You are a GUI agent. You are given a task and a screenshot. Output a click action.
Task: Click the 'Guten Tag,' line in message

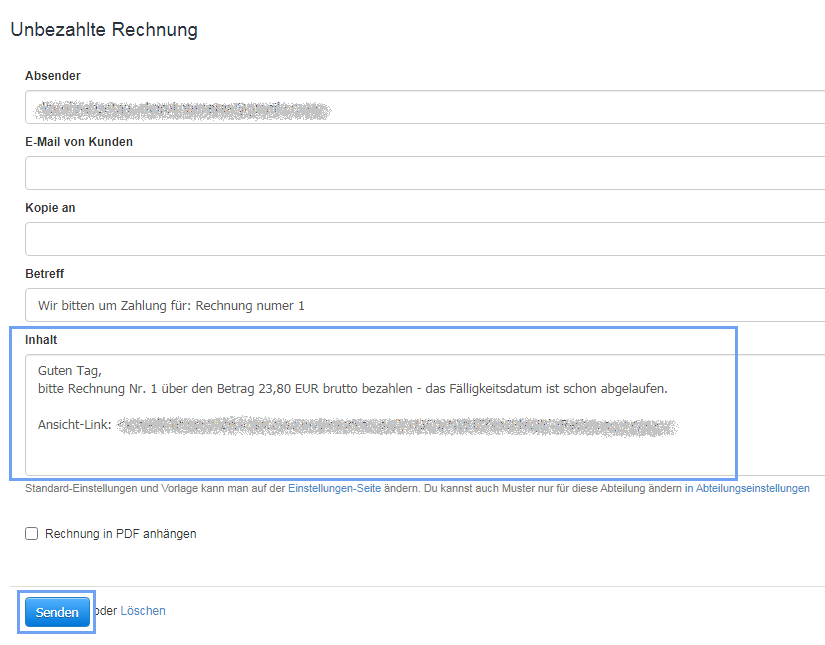[x=70, y=371]
